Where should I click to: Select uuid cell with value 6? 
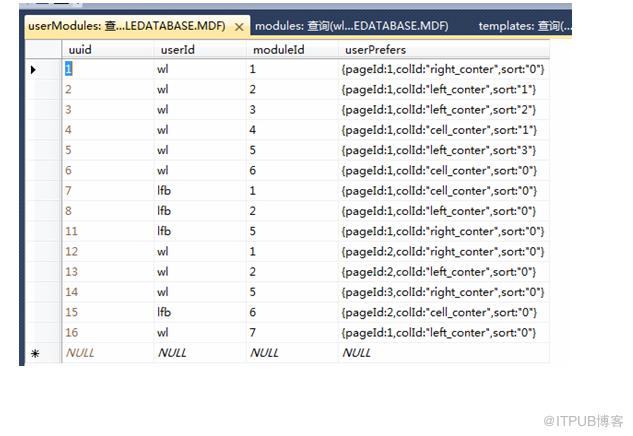point(108,170)
